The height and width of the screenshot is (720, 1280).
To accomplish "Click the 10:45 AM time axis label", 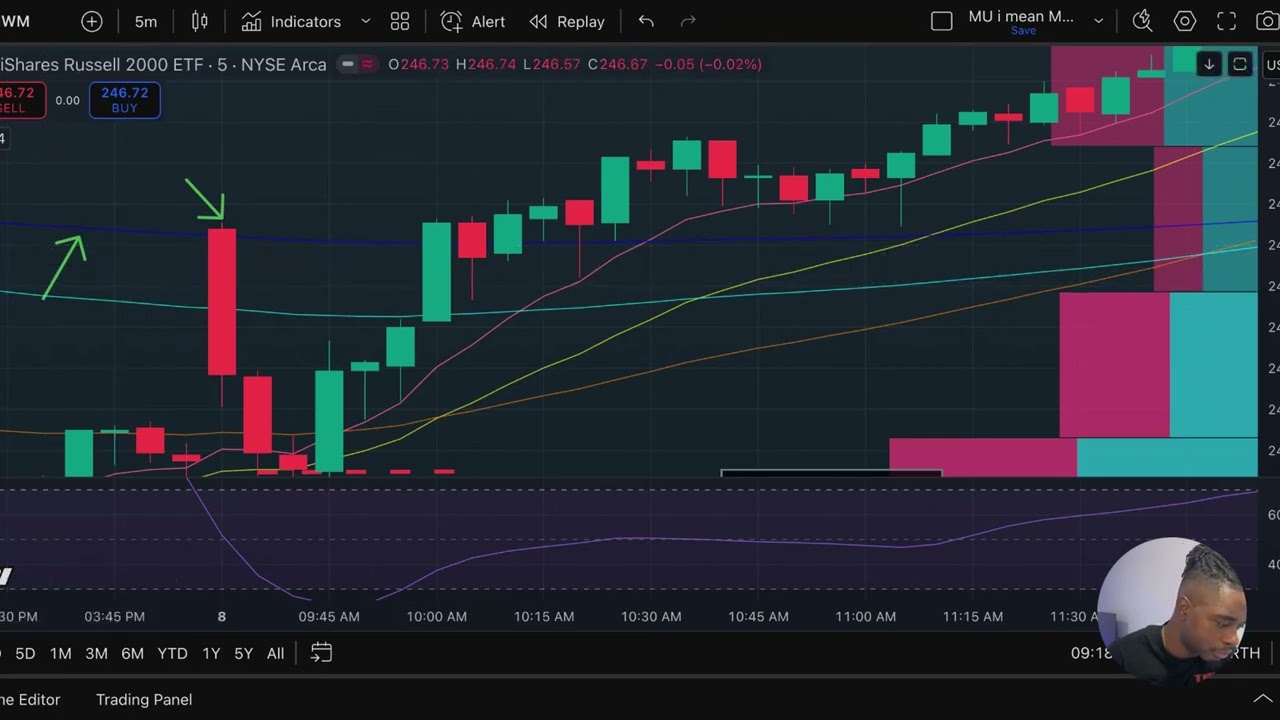I will coord(759,616).
